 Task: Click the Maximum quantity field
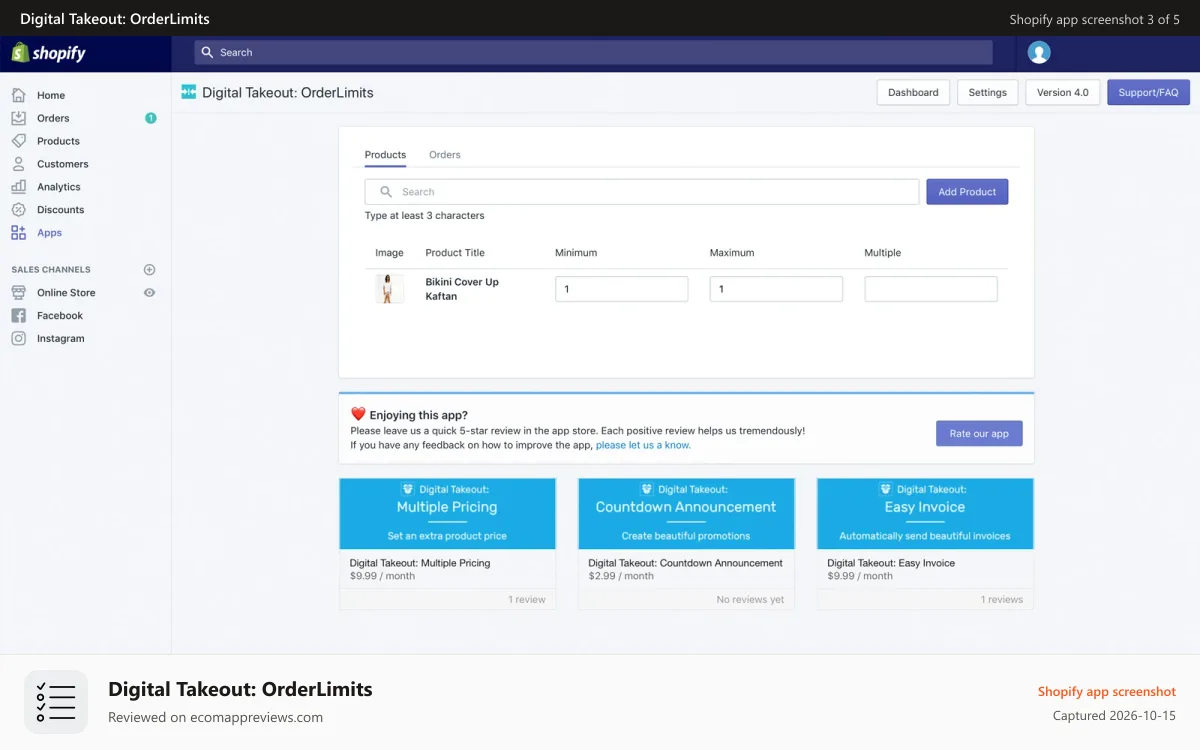(776, 289)
